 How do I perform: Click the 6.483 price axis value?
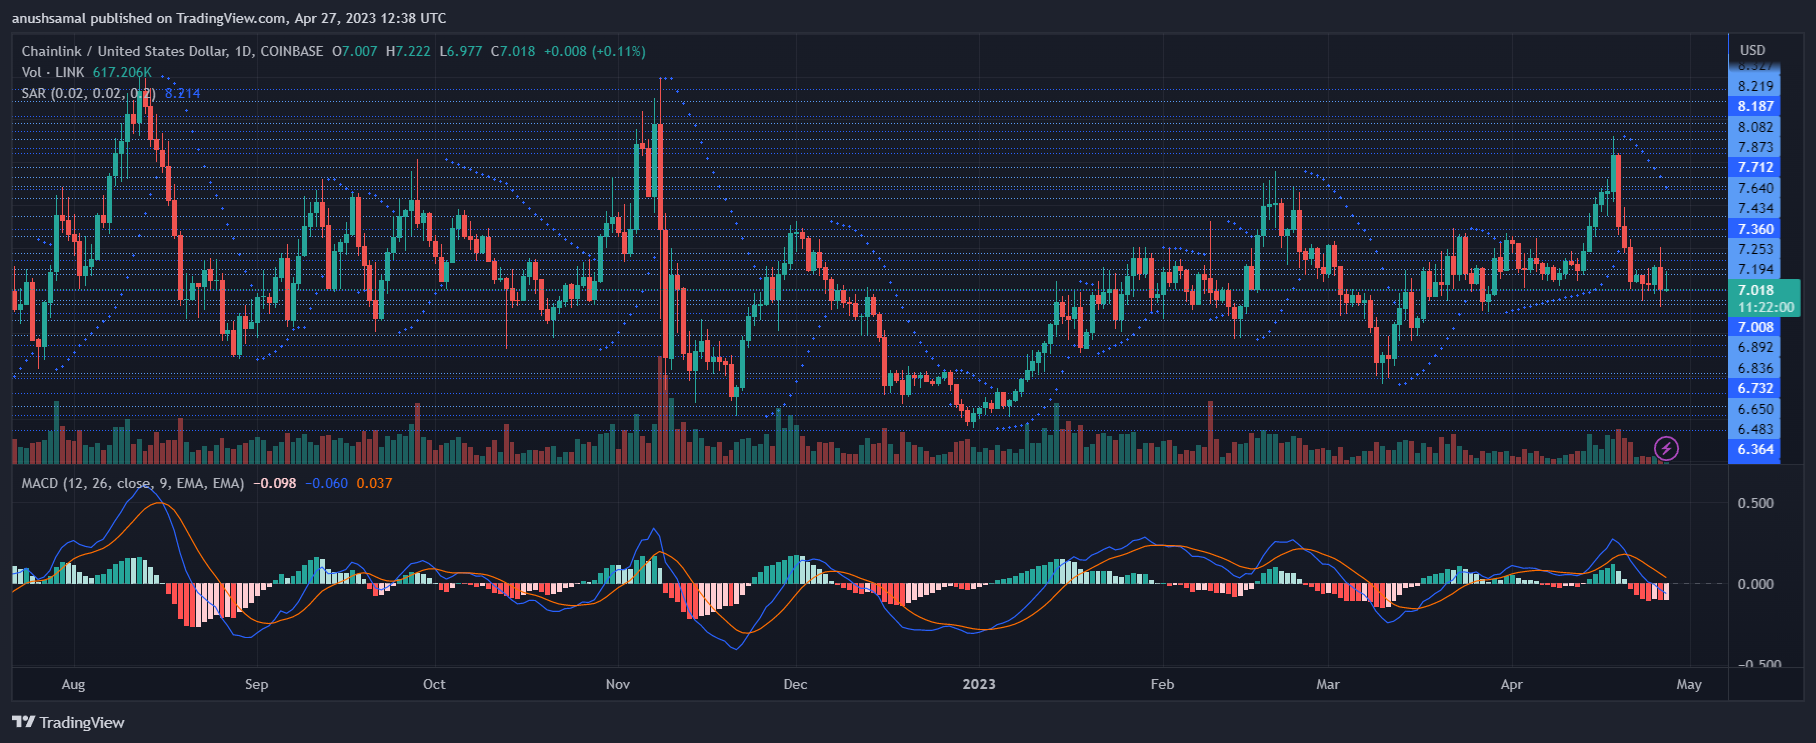pos(1756,429)
